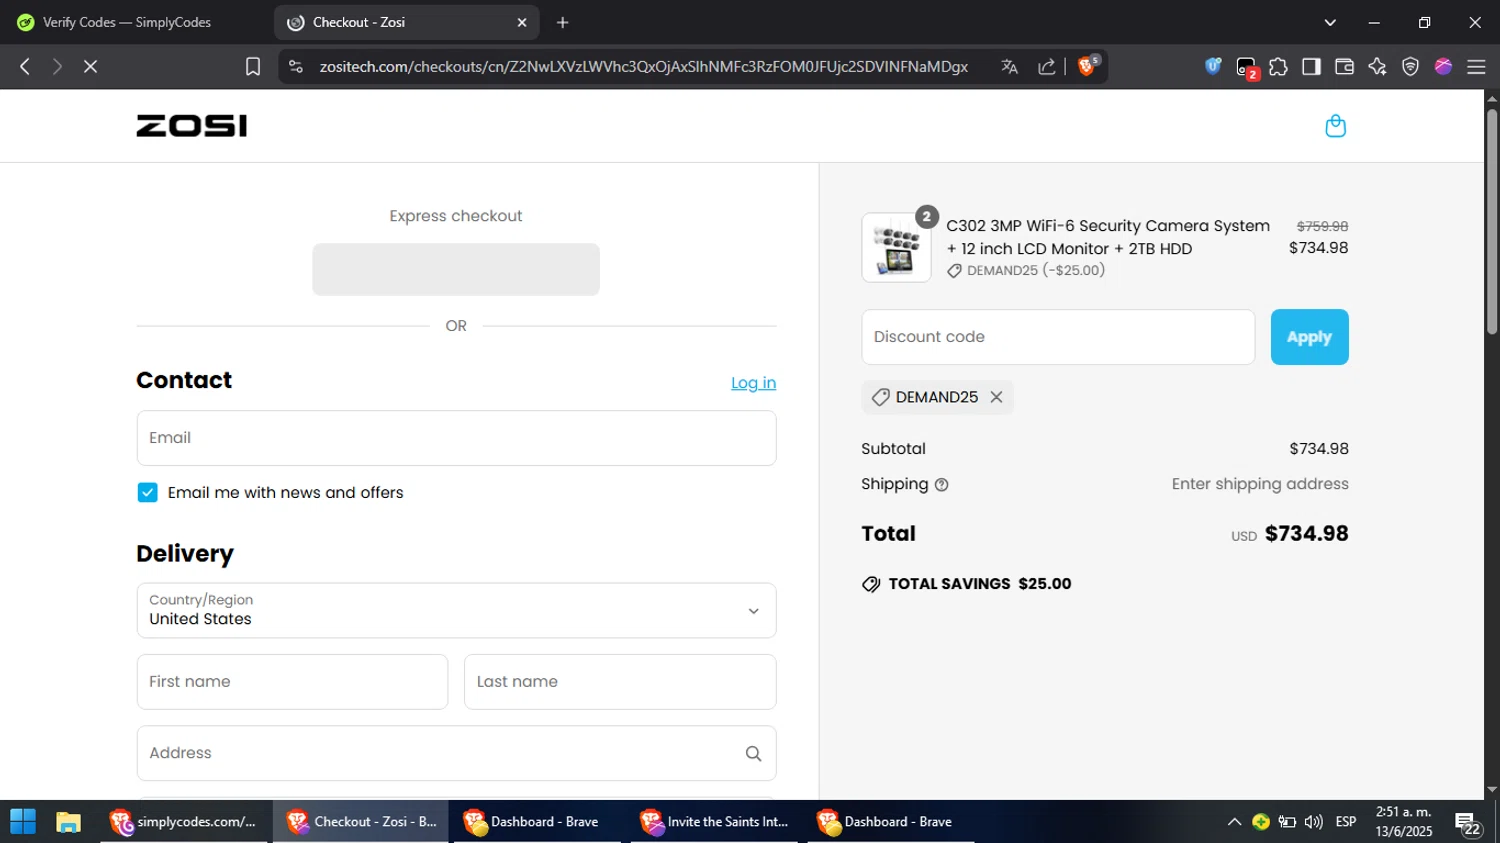The image size is (1500, 843).
Task: Toggle the browser sidebar panel
Action: pyautogui.click(x=1311, y=66)
